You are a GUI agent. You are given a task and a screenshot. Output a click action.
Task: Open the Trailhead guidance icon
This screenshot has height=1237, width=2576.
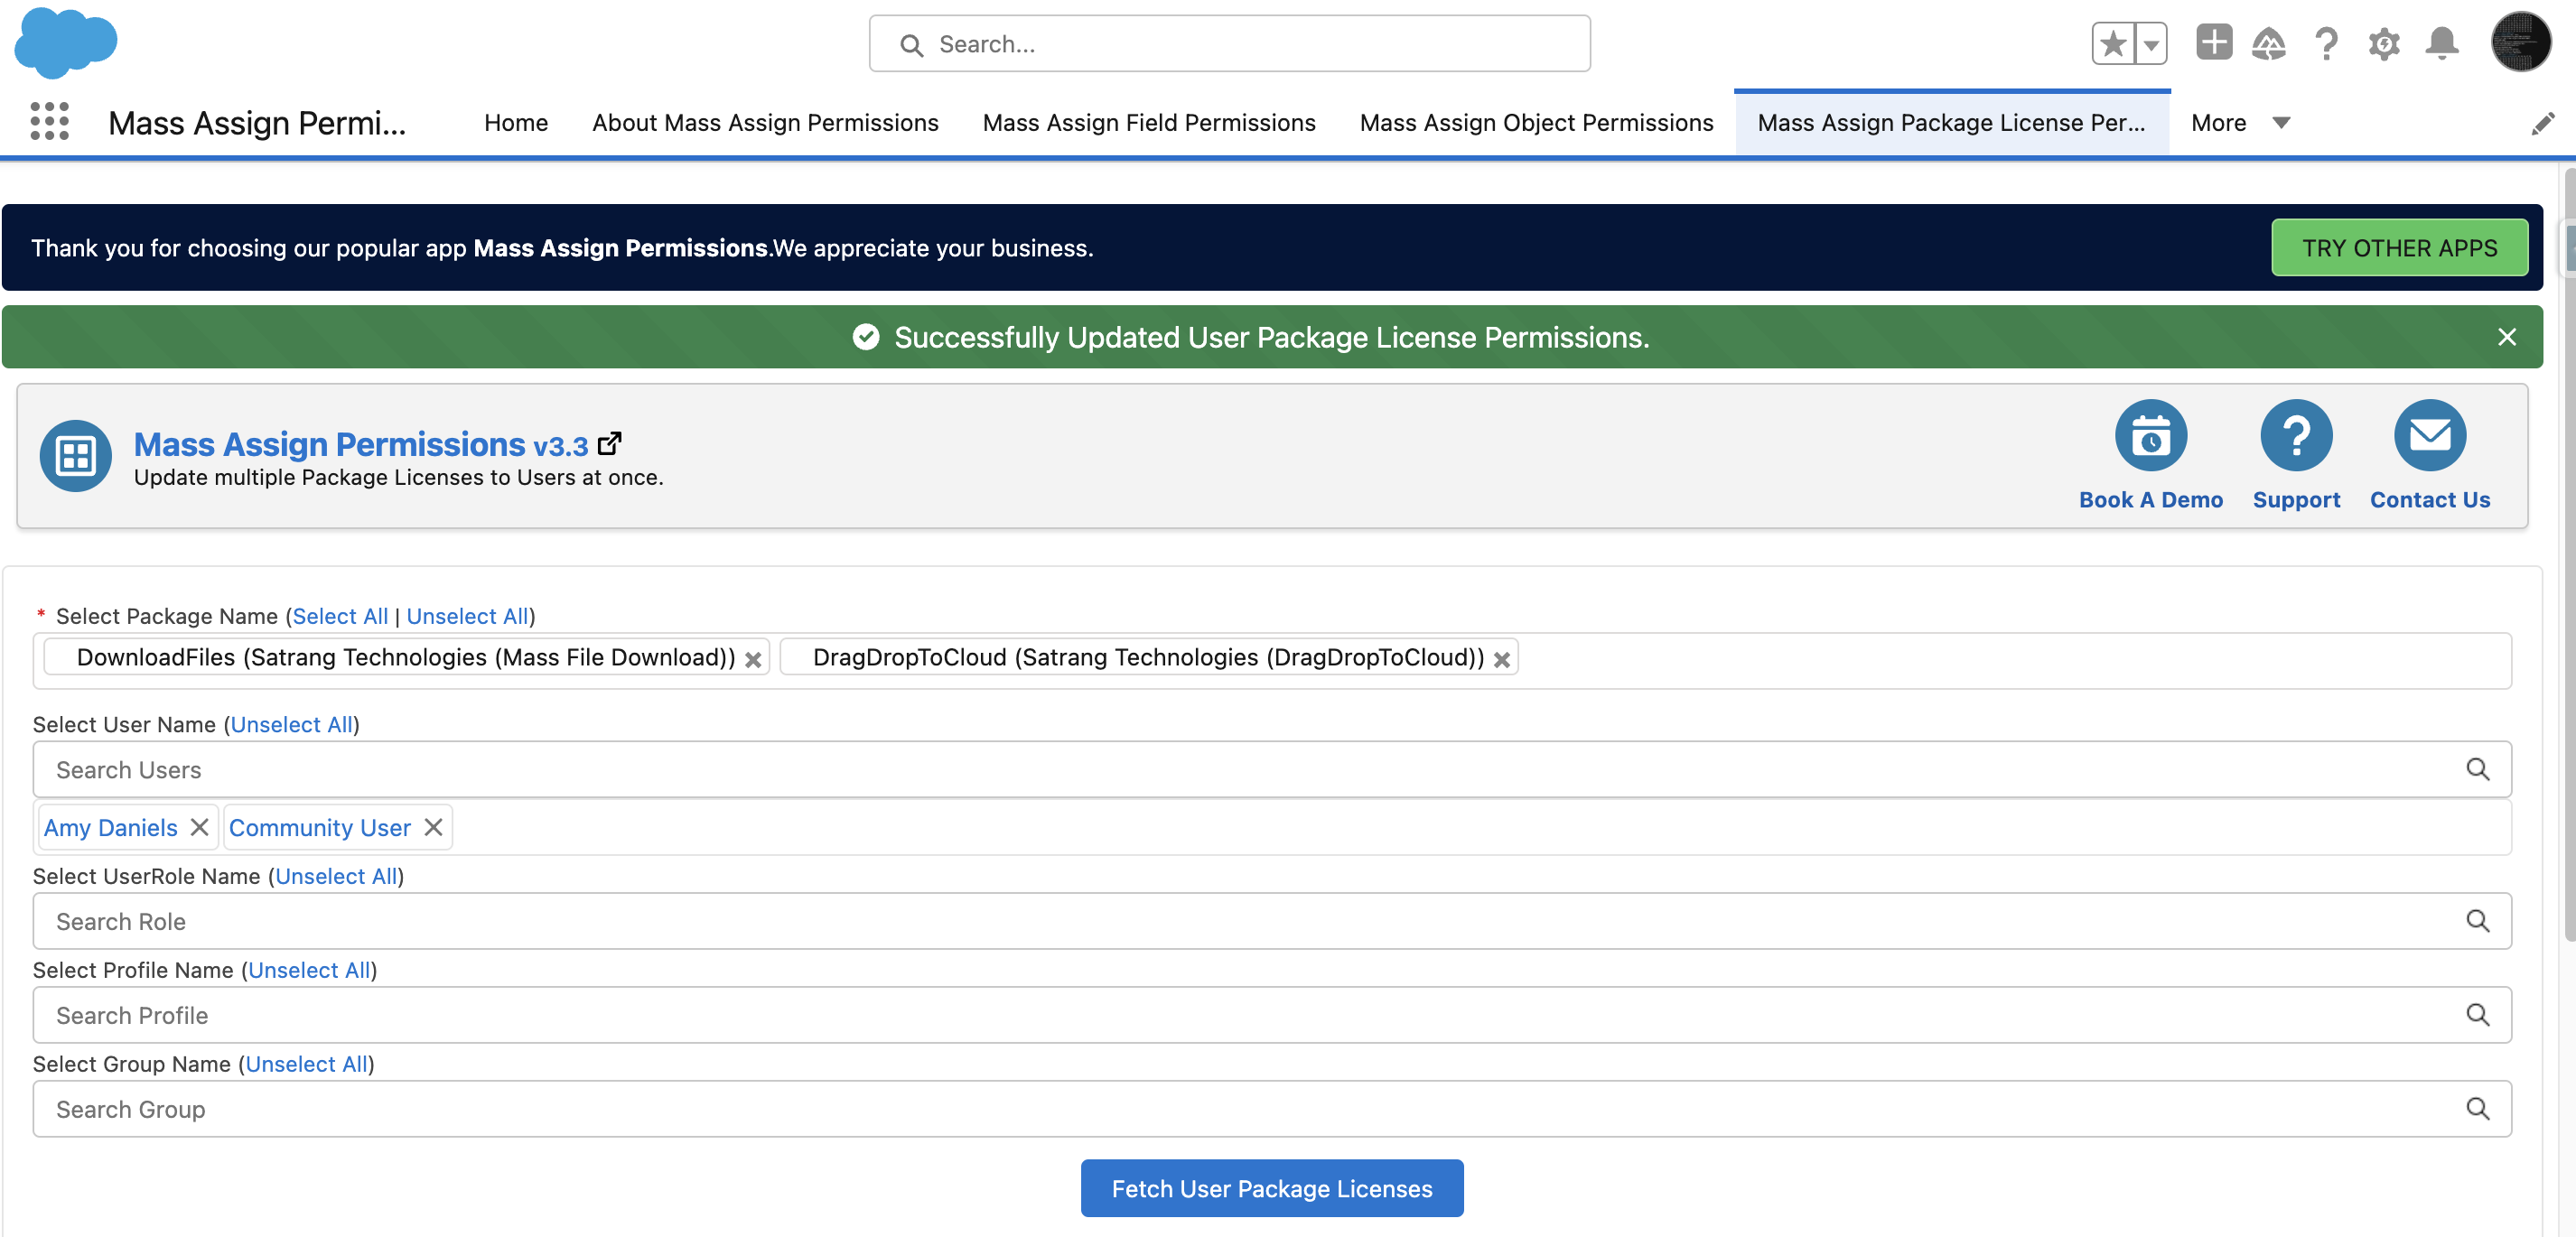point(2268,44)
